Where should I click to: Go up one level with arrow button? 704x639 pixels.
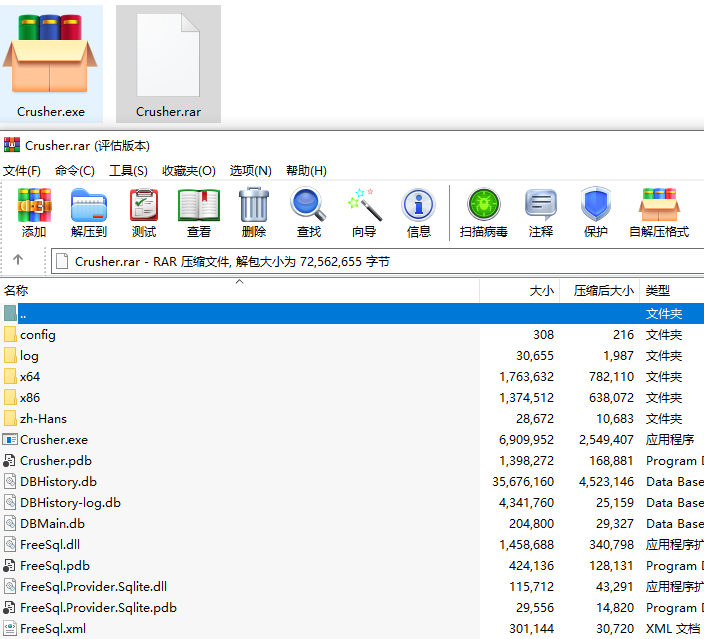click(x=18, y=260)
